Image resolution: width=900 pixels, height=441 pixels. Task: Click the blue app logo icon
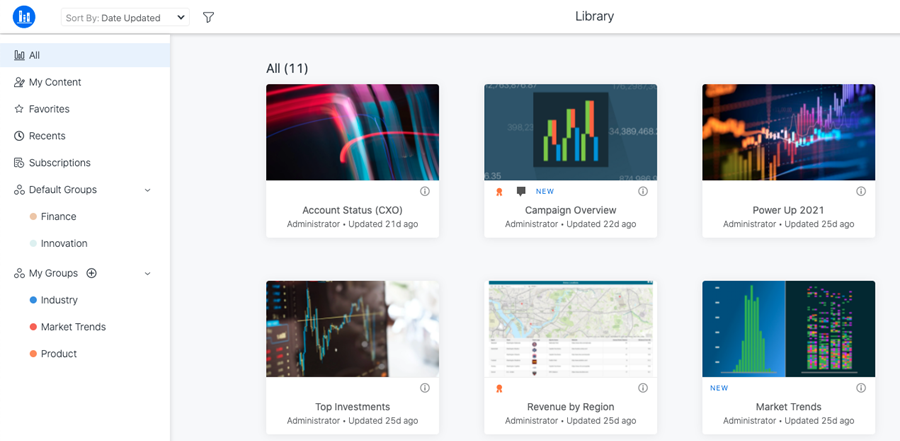point(24,17)
